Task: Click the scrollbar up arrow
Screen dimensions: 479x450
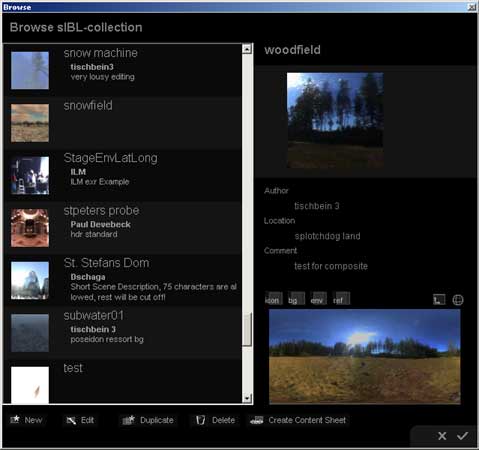Action: (247, 49)
